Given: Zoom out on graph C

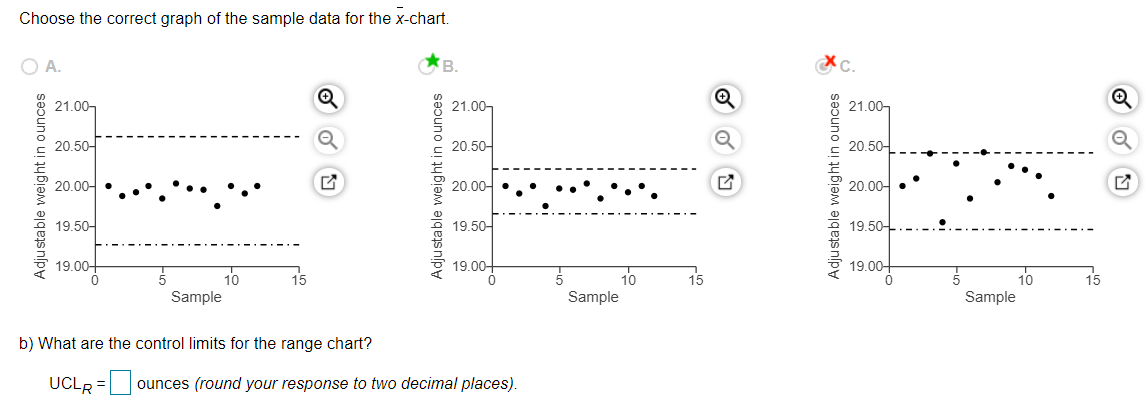Looking at the screenshot, I should (x=1124, y=139).
